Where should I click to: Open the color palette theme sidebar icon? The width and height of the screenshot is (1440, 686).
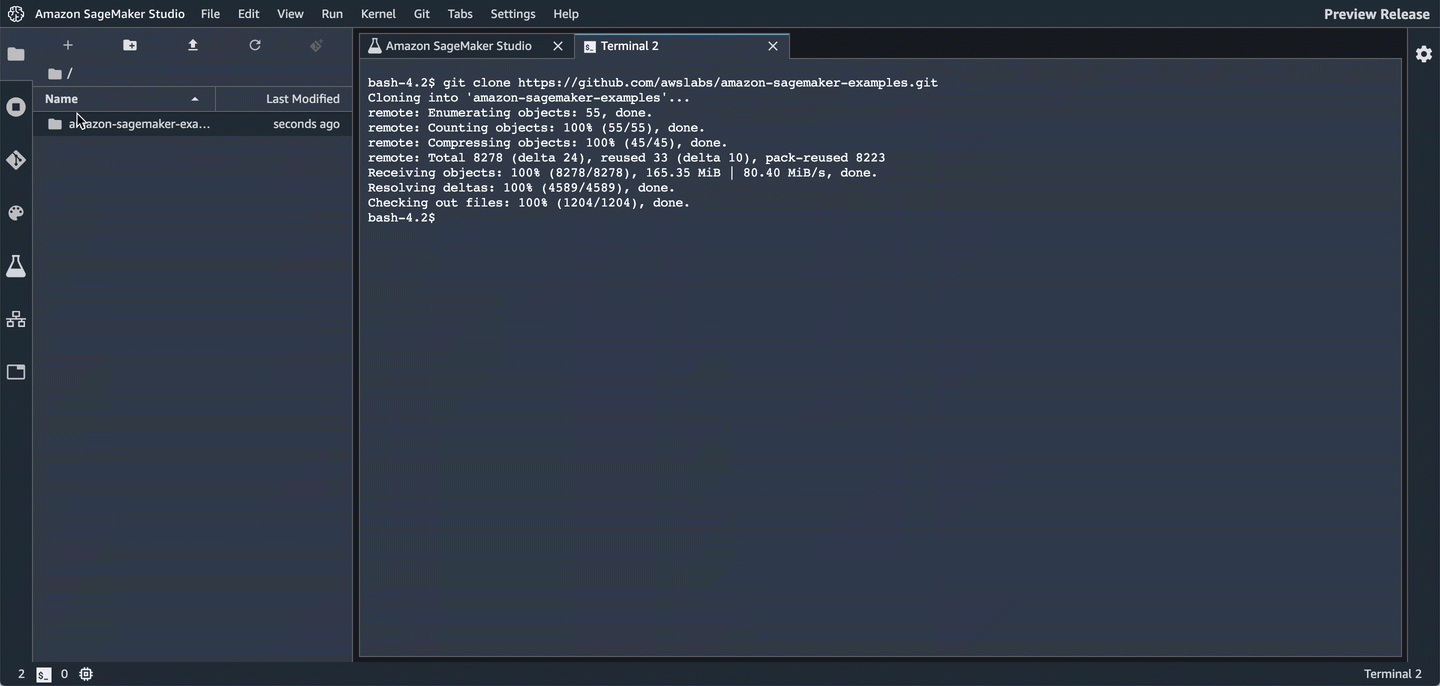click(16, 213)
